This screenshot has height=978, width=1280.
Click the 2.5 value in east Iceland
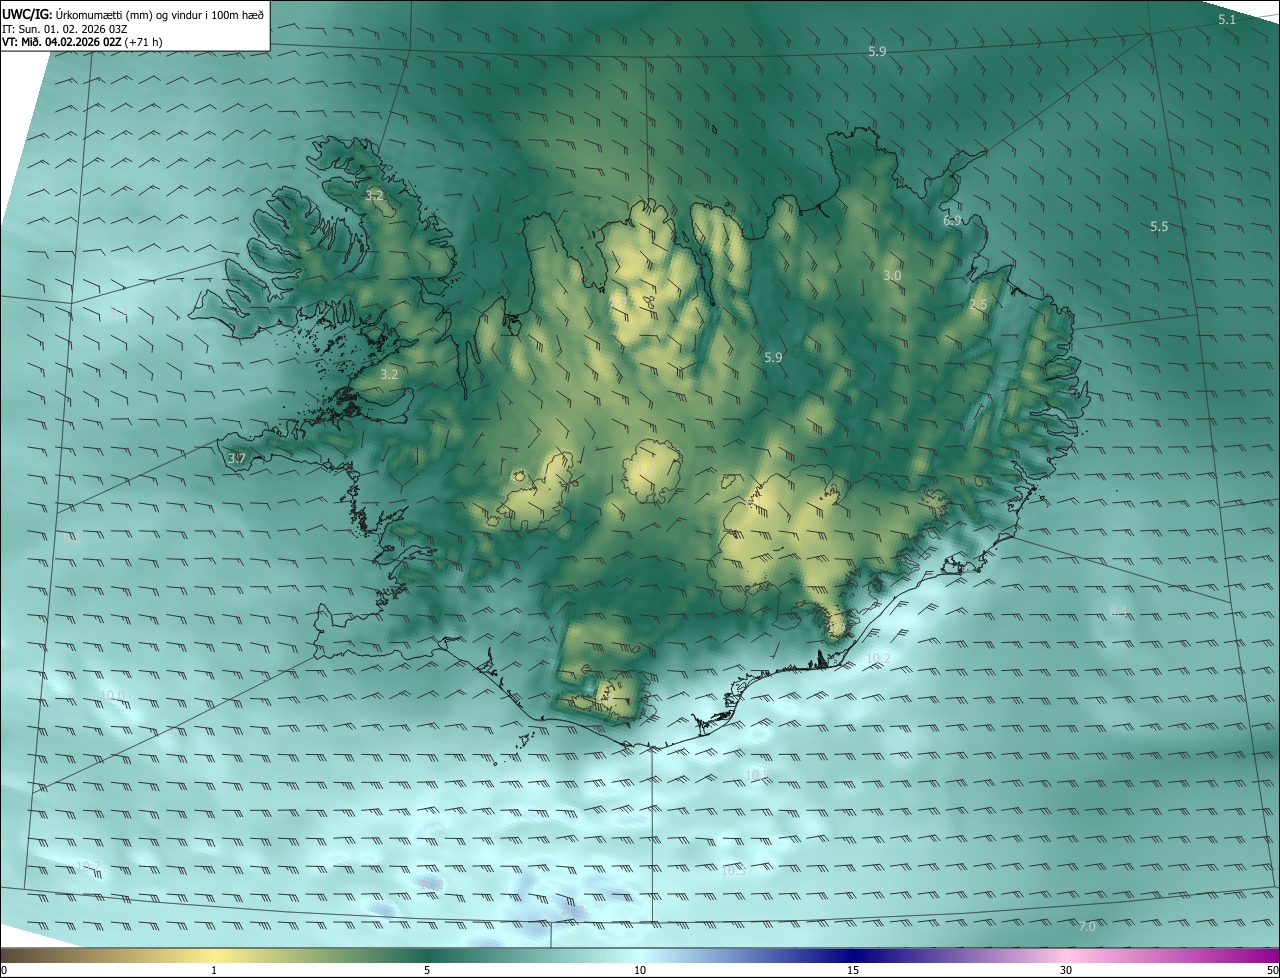coord(978,304)
